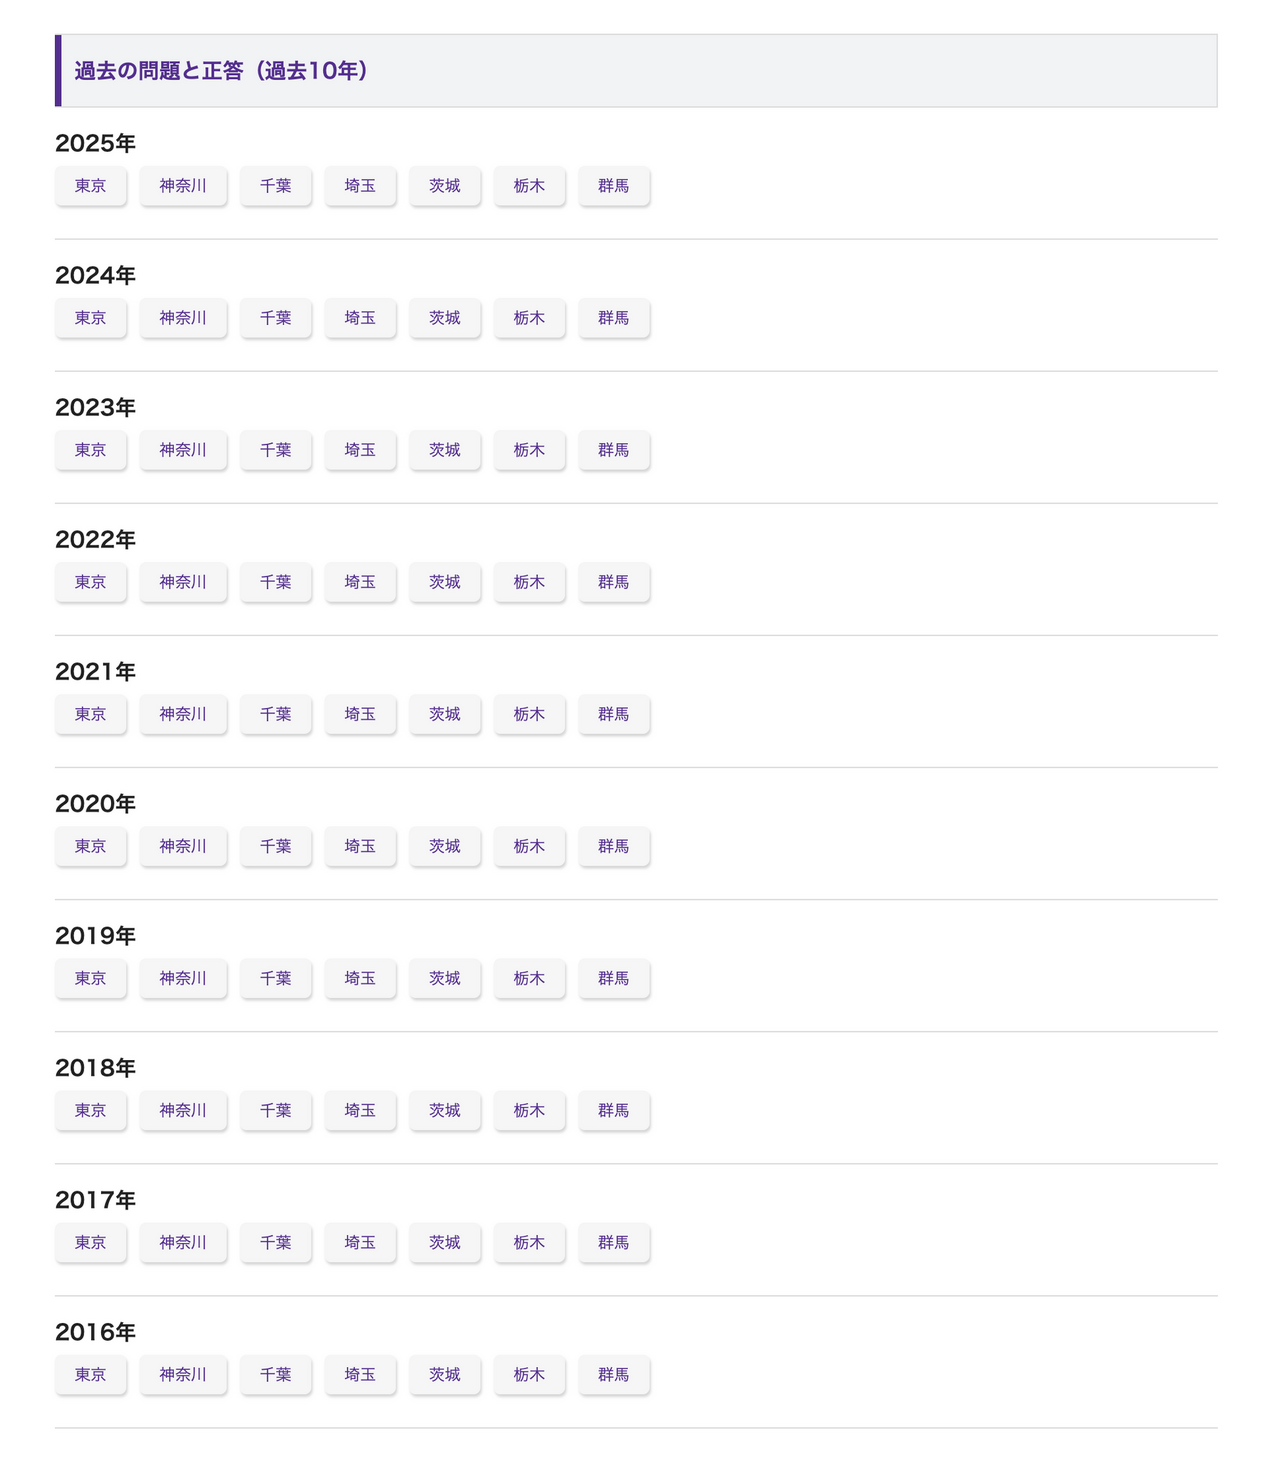This screenshot has width=1280, height=1459.
Task: Choose 群馬 in the 2021年 row
Action: pos(614,714)
